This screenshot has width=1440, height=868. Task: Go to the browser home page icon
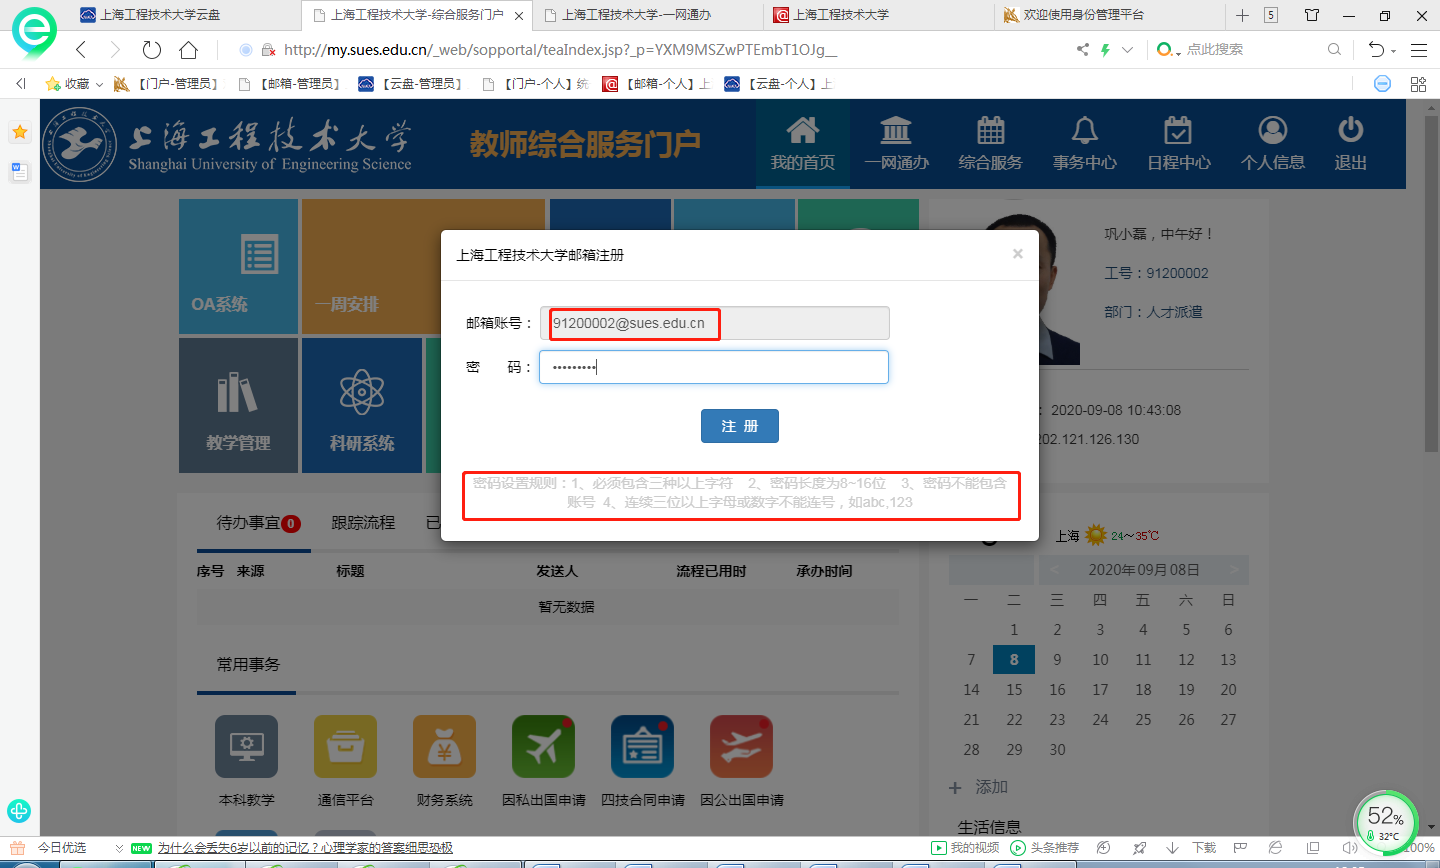point(189,50)
